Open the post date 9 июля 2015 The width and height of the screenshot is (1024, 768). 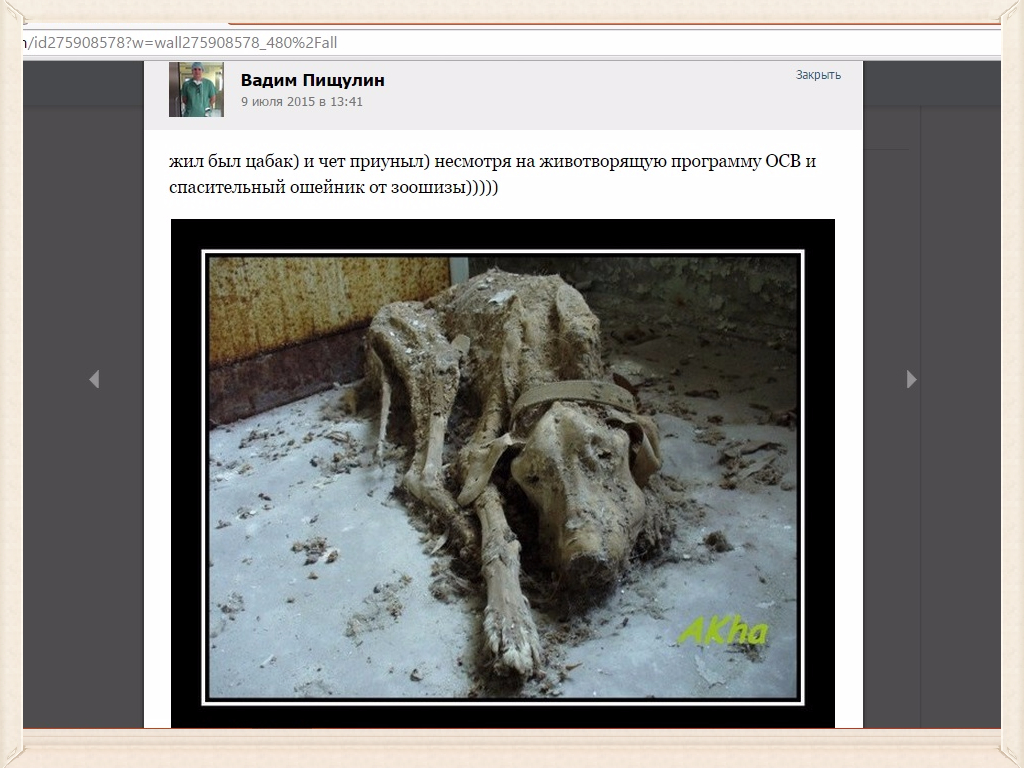[302, 102]
